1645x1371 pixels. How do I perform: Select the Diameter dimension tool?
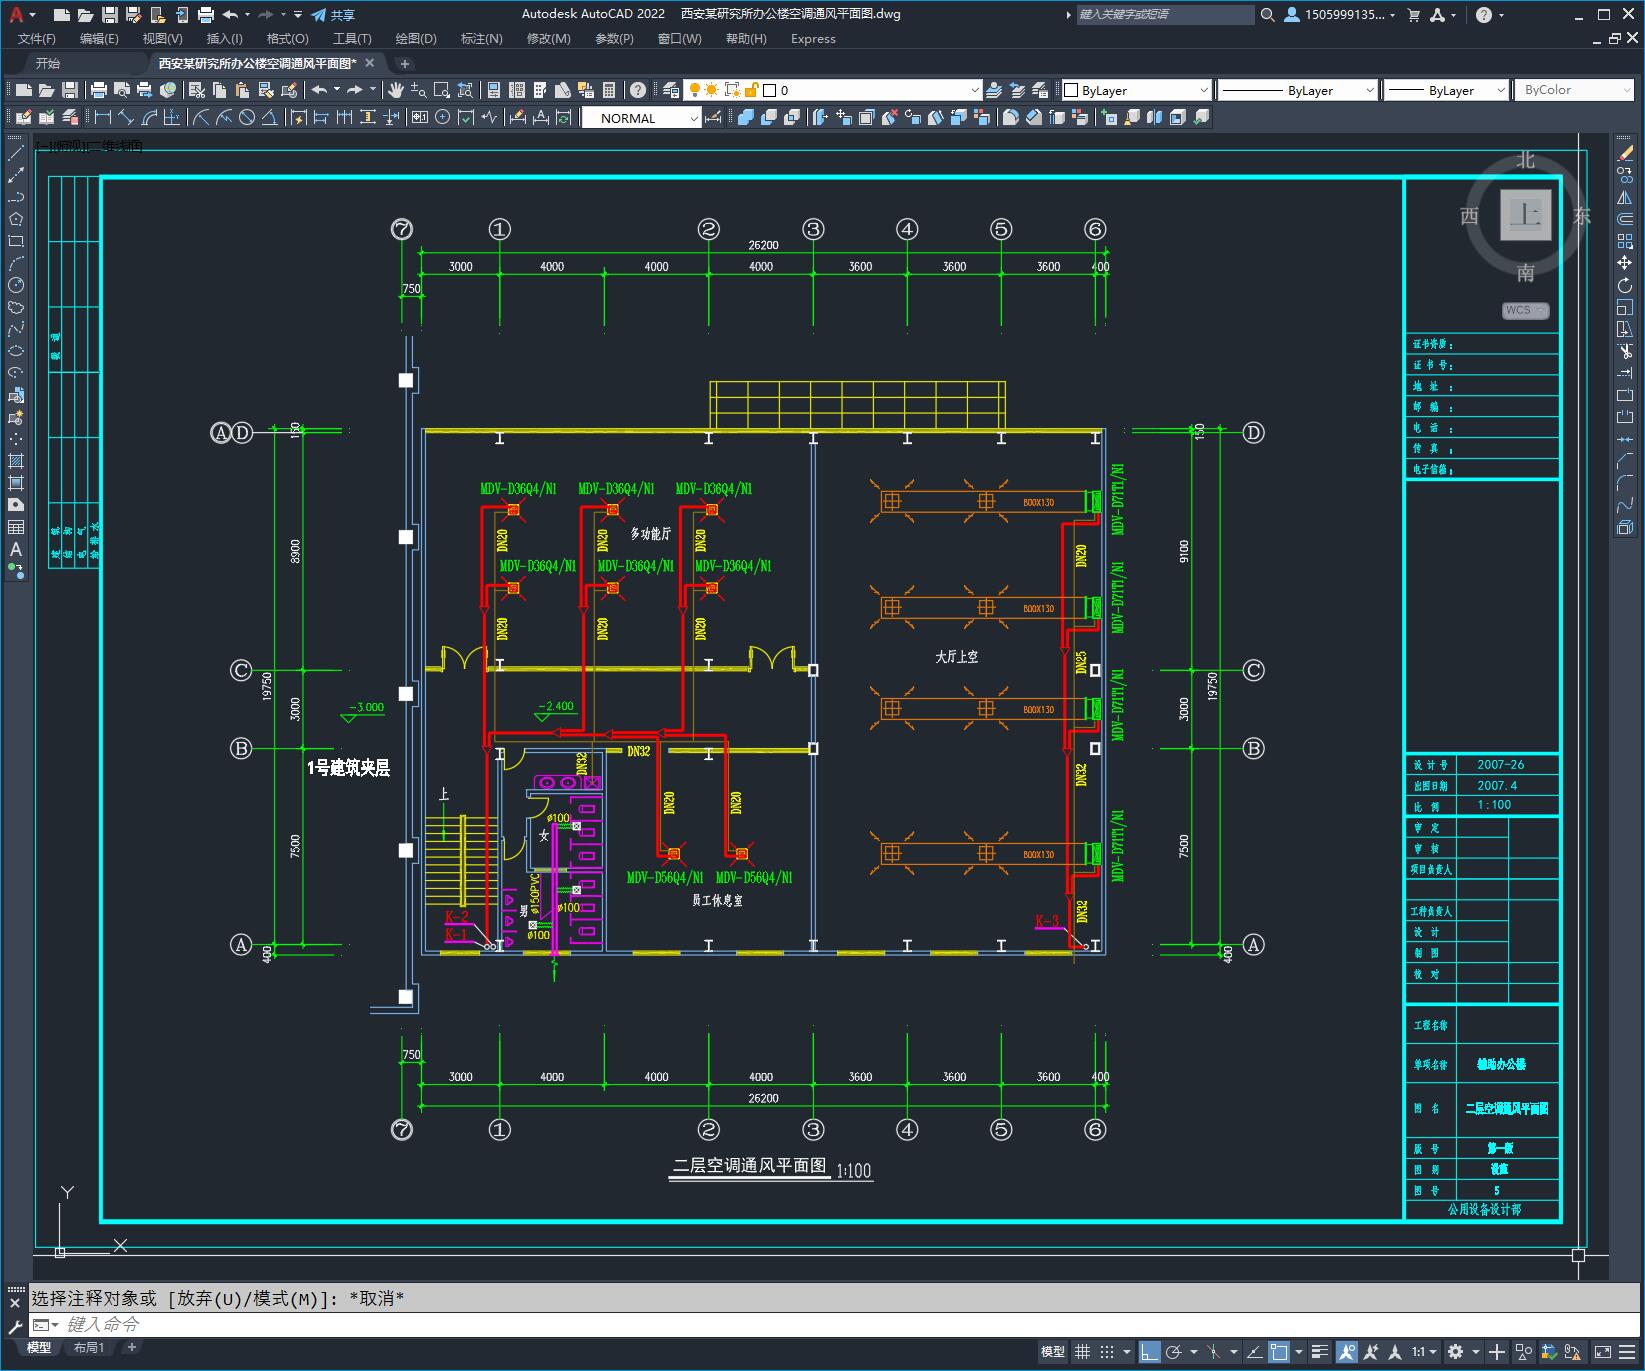[247, 117]
